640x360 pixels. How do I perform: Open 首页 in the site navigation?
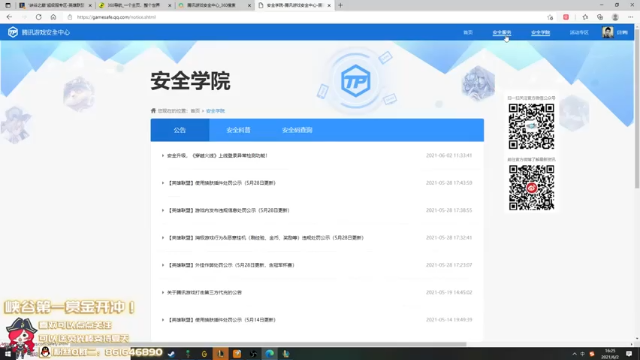[468, 32]
